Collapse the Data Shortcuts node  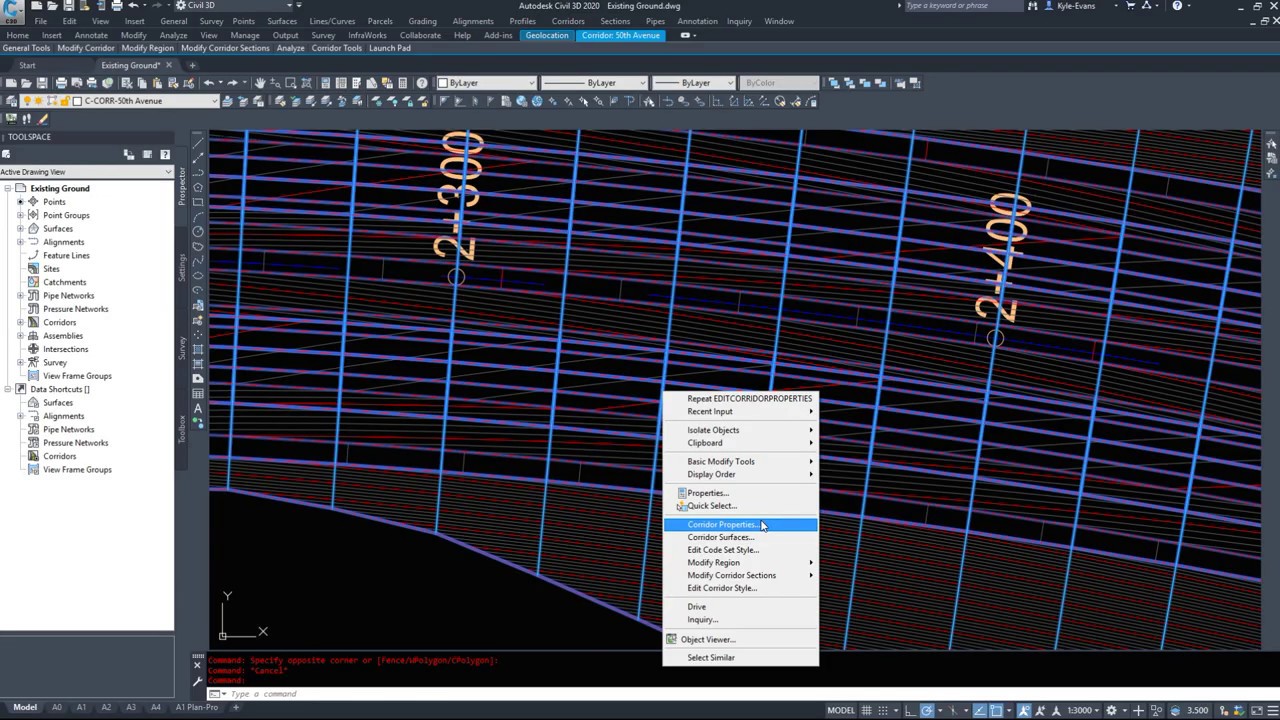coord(8,389)
